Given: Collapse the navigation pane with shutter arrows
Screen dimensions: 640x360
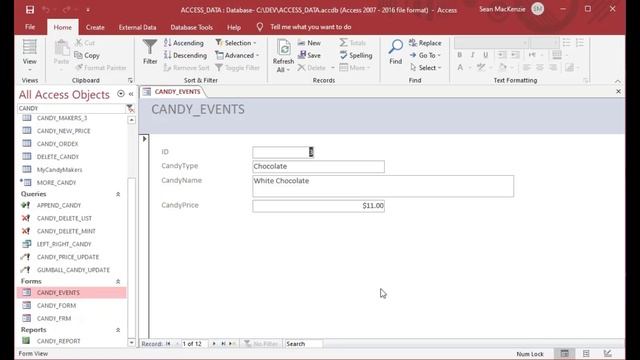Looking at the screenshot, I should point(131,94).
